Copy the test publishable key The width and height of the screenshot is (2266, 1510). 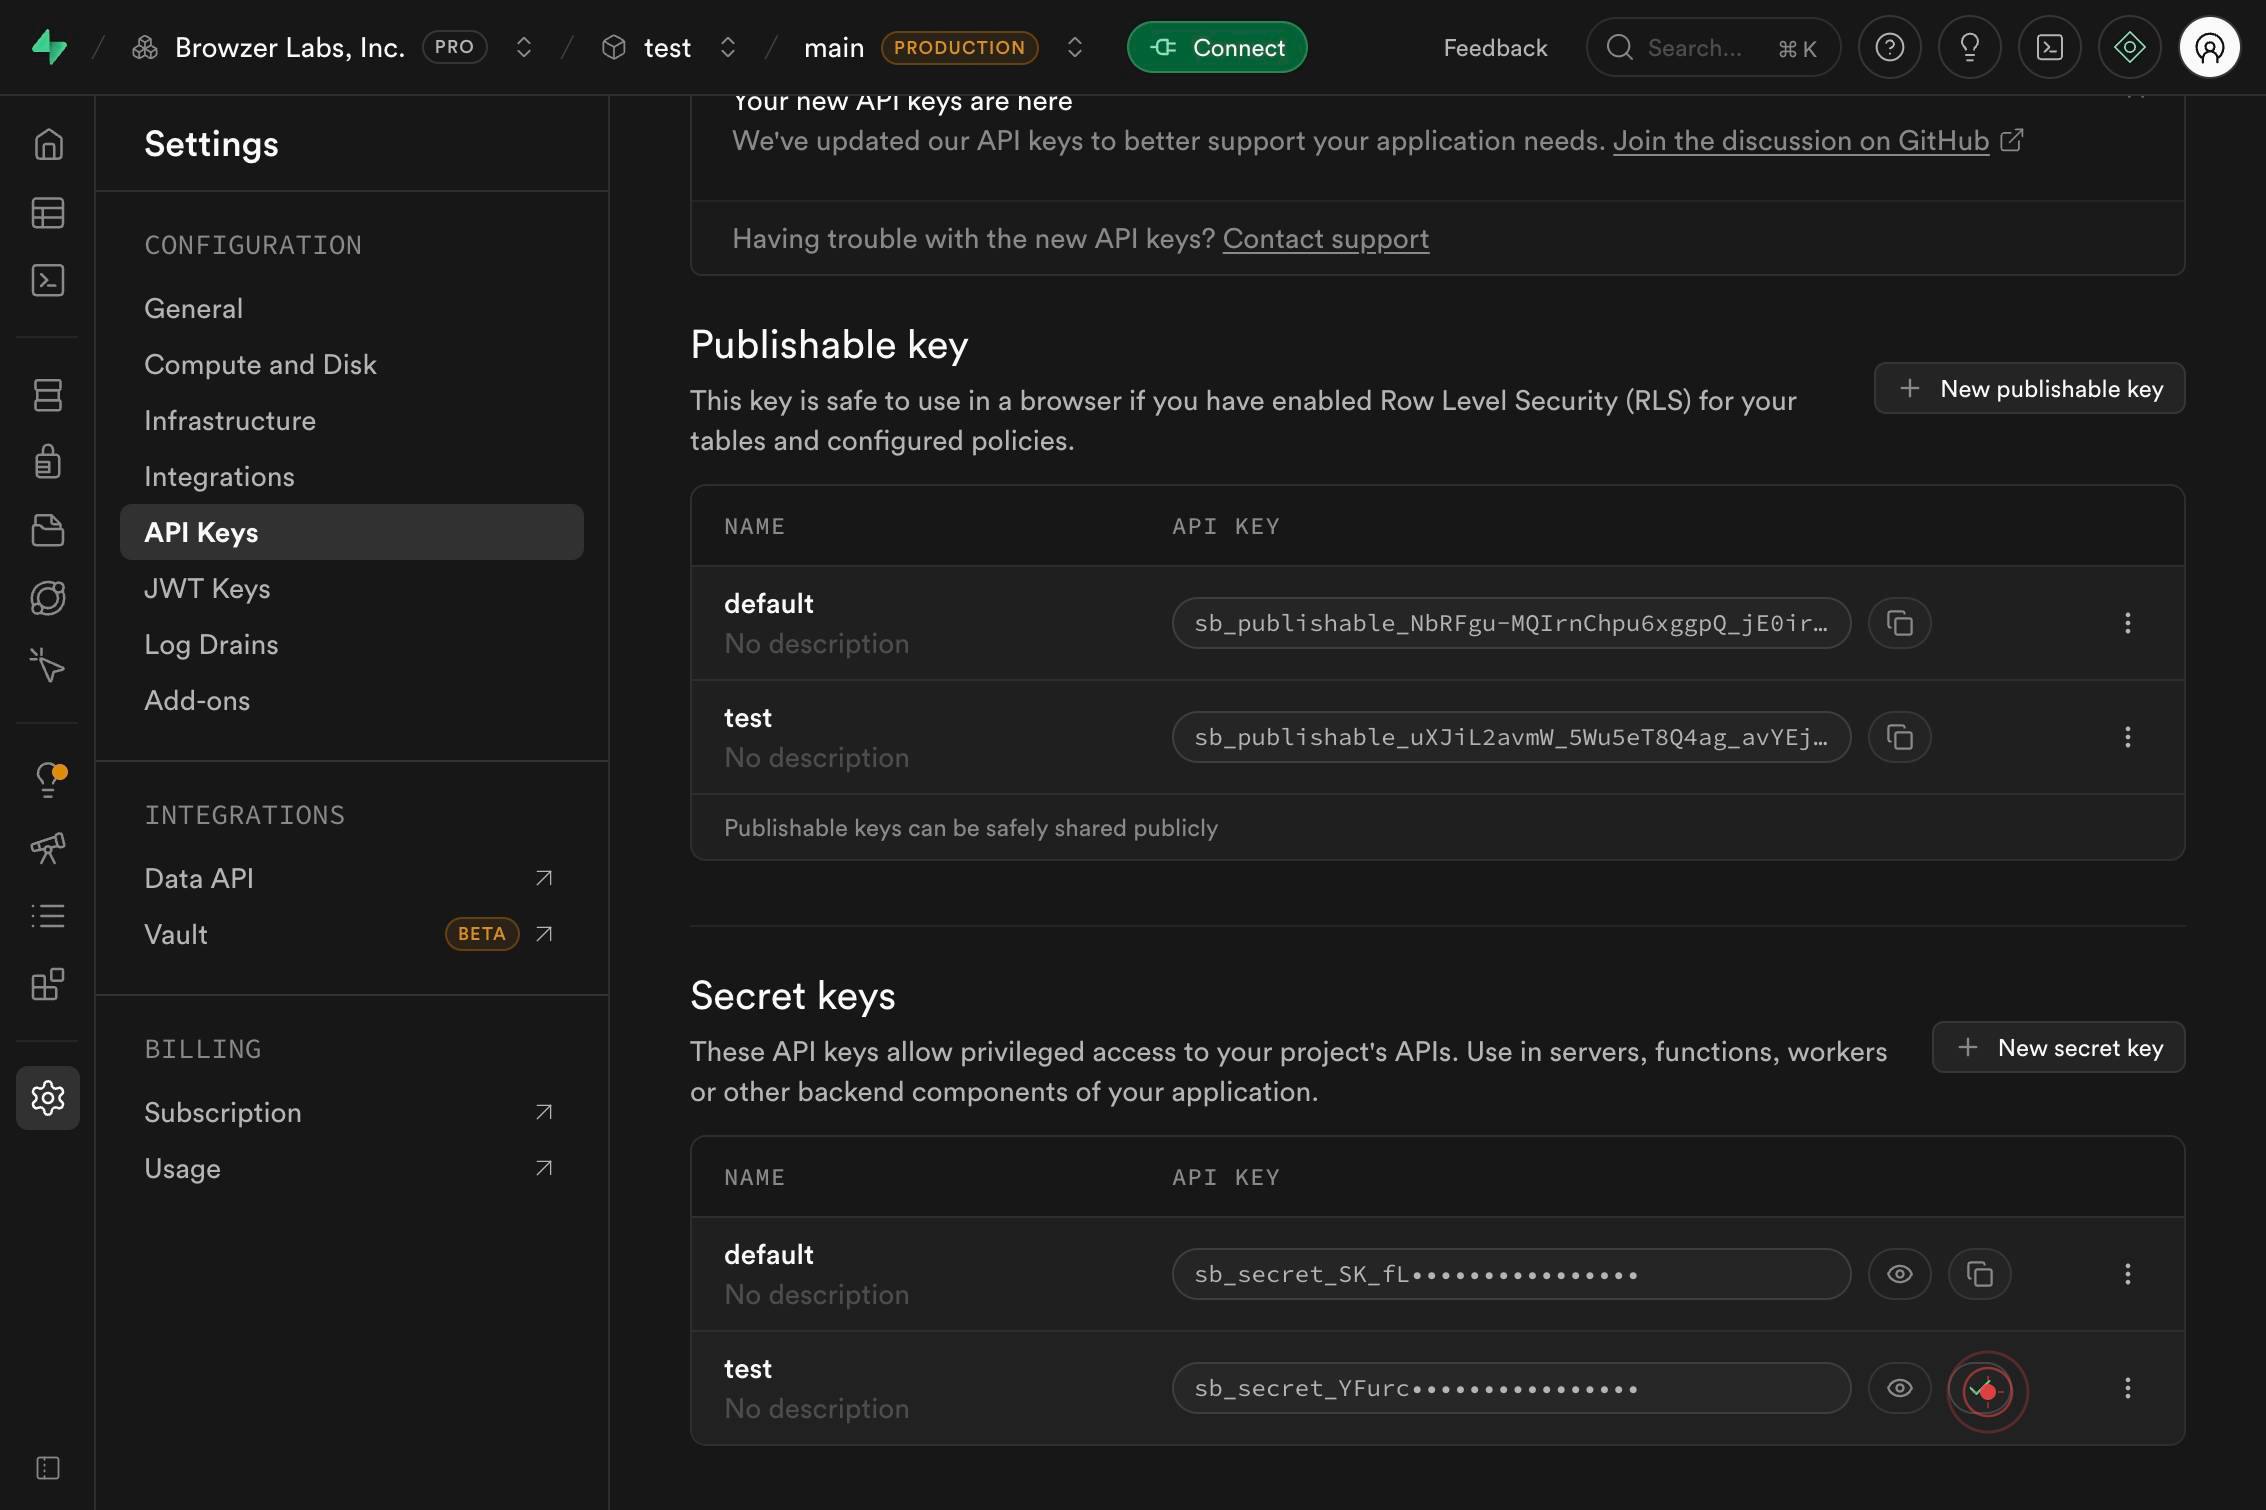1900,737
